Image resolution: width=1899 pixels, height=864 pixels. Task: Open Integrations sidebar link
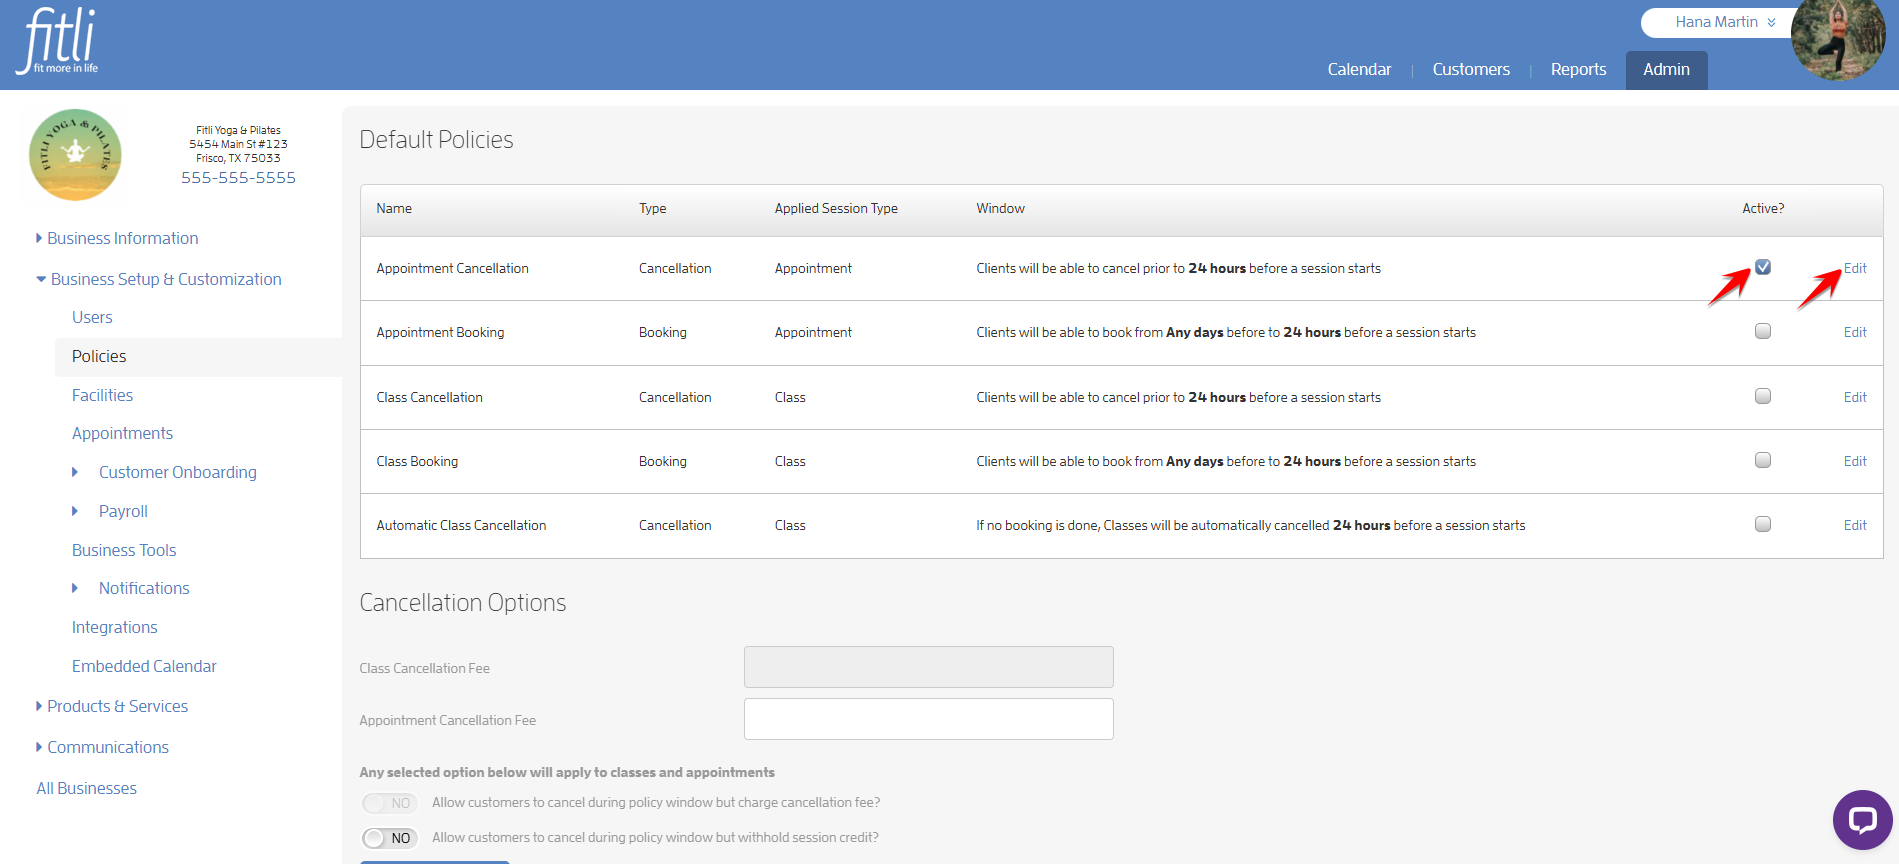click(114, 627)
